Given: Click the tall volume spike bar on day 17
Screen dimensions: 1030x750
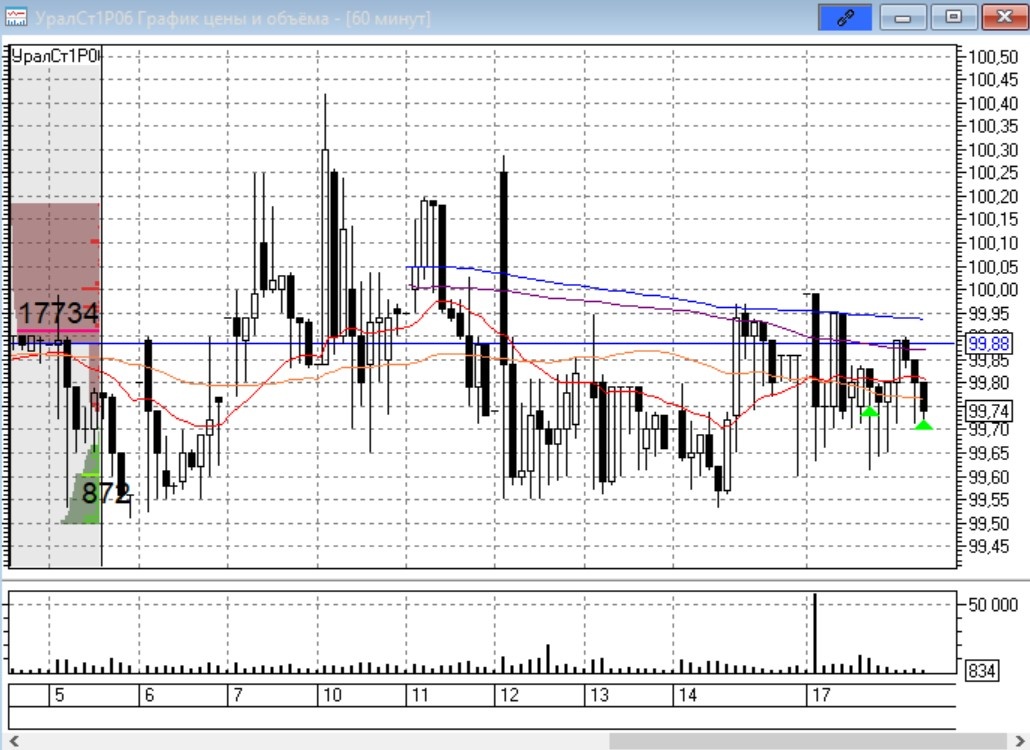Looking at the screenshot, I should point(815,633).
